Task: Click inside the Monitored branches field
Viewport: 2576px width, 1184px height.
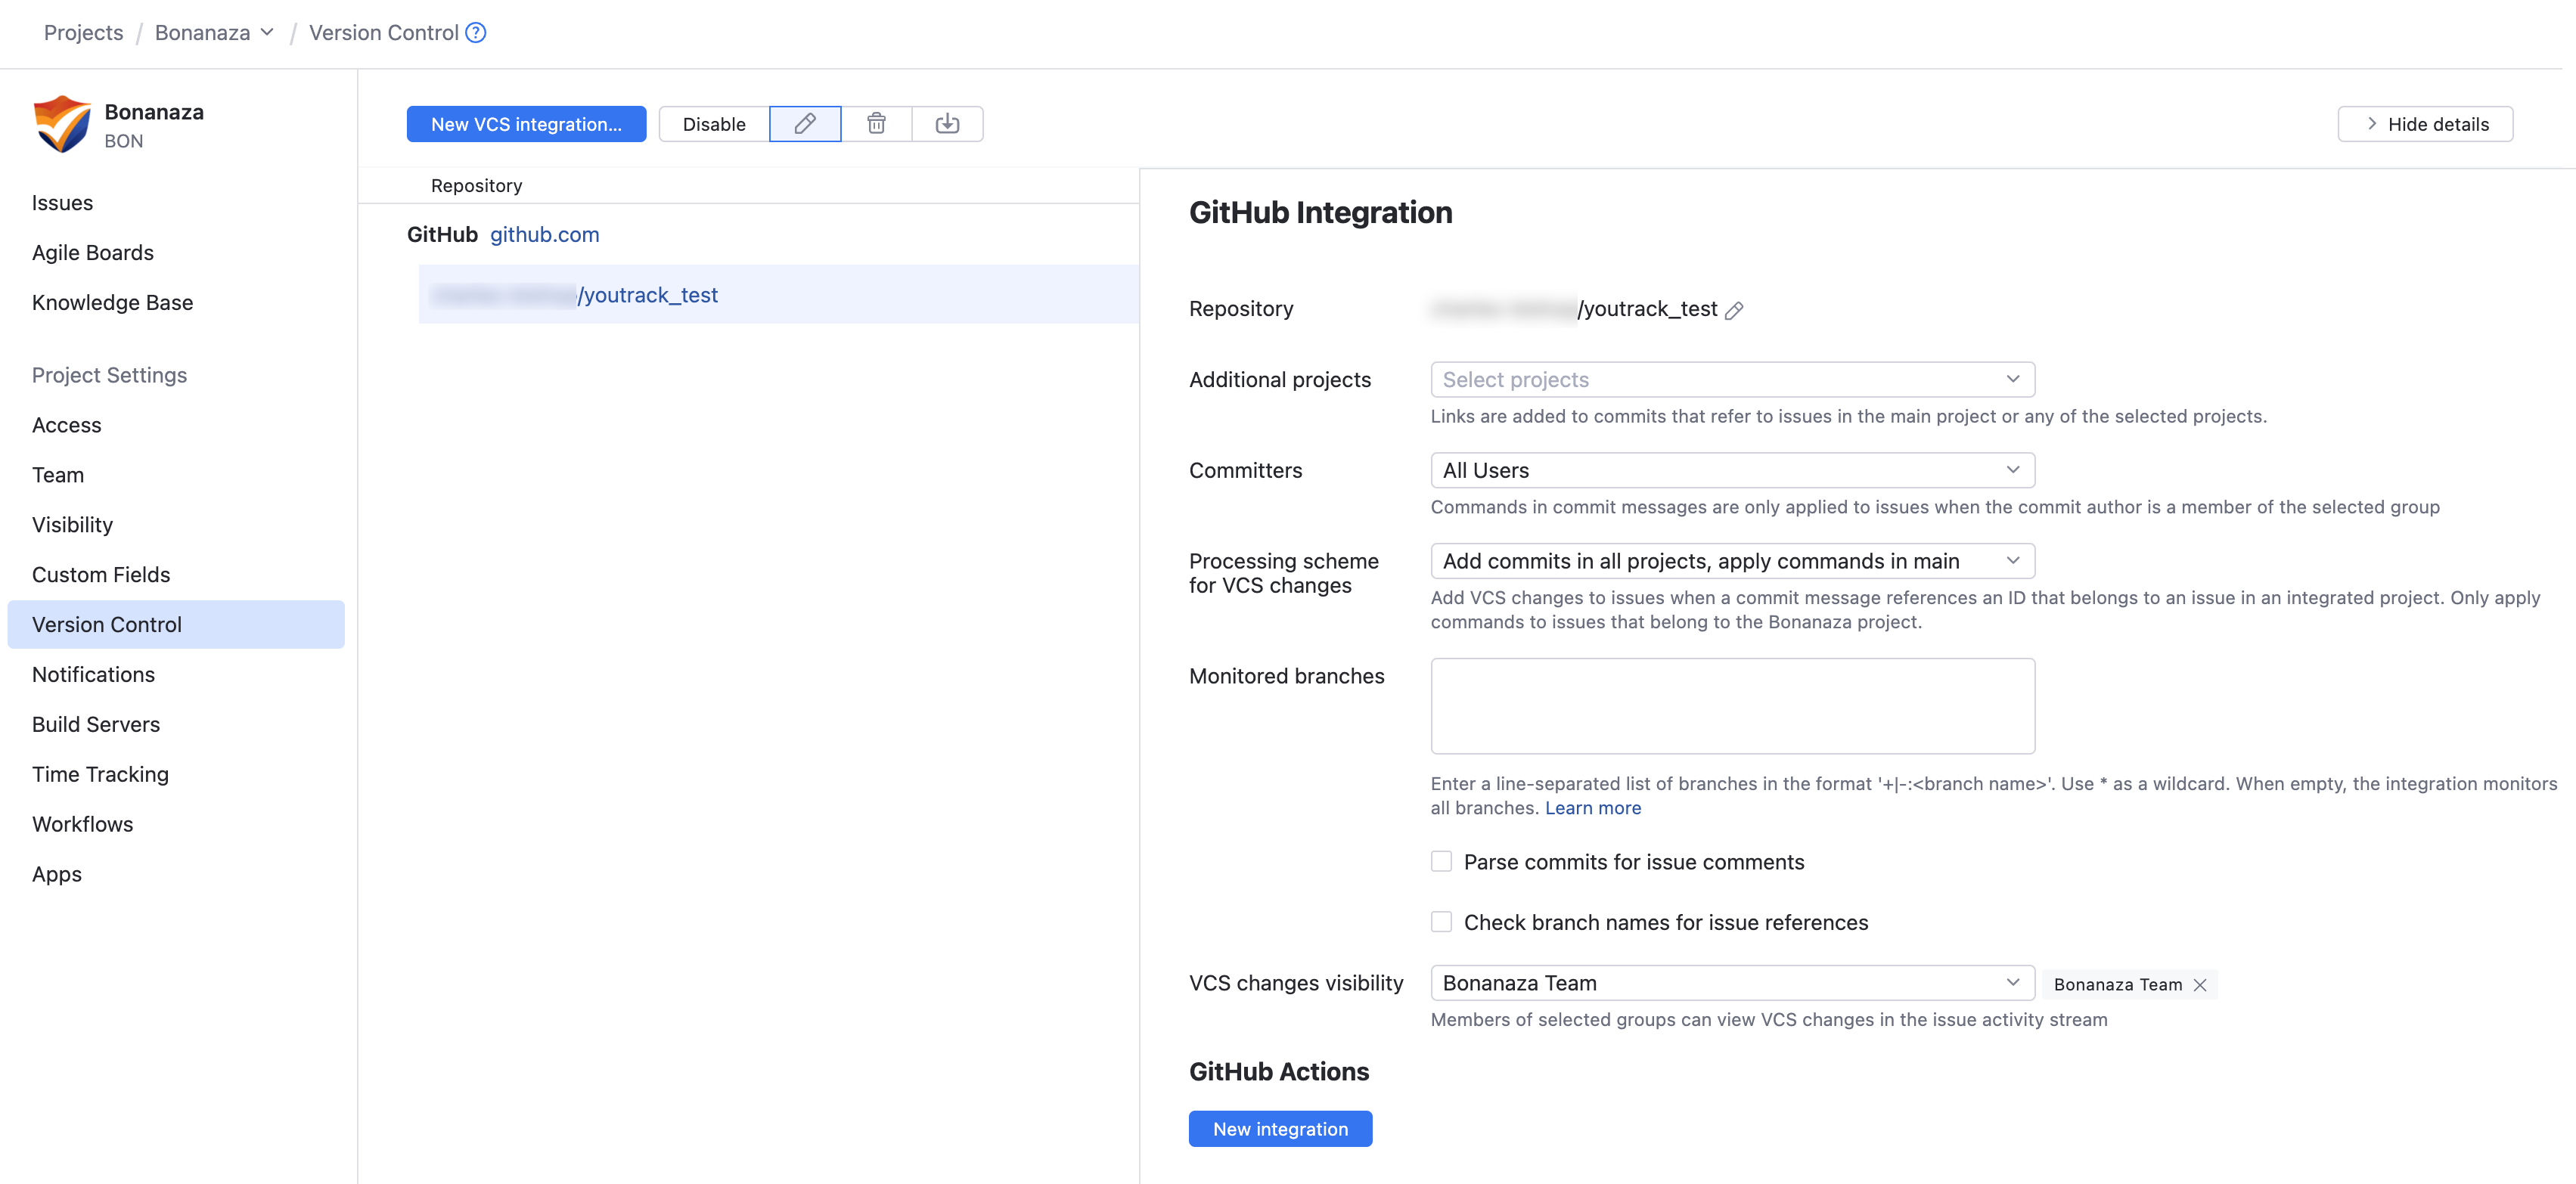Action: 1731,706
